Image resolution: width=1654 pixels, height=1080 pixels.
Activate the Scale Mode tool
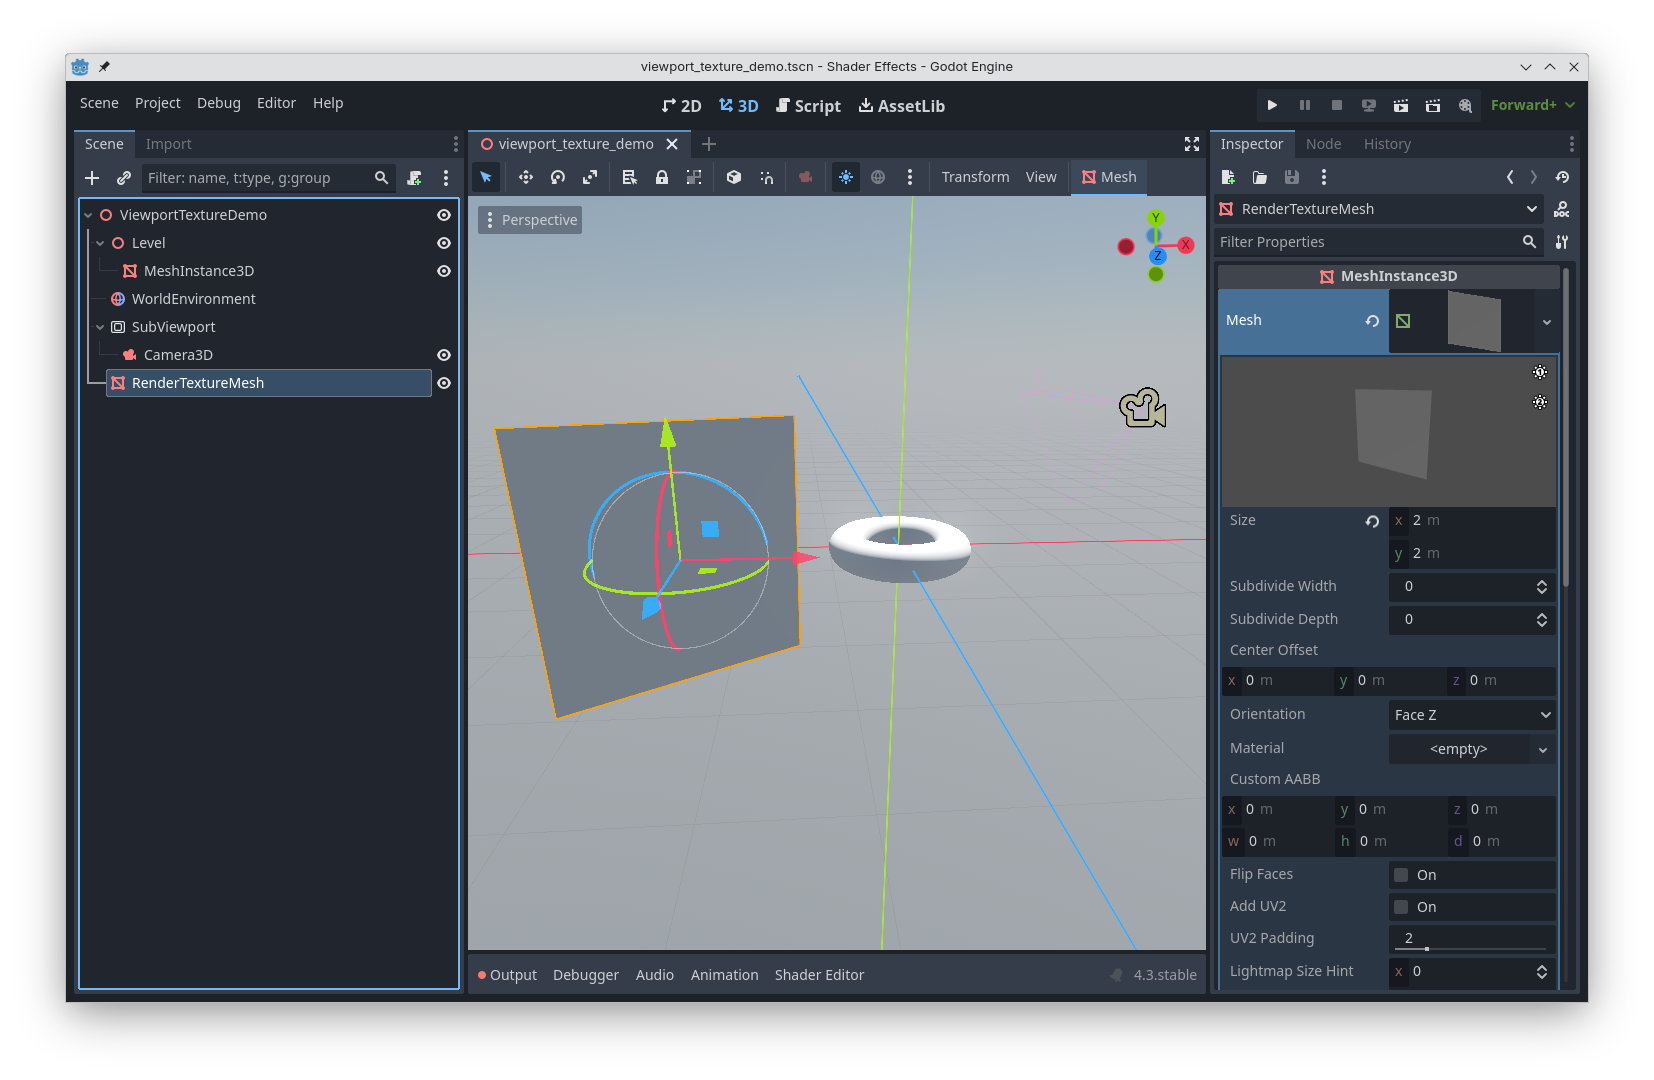pos(590,177)
